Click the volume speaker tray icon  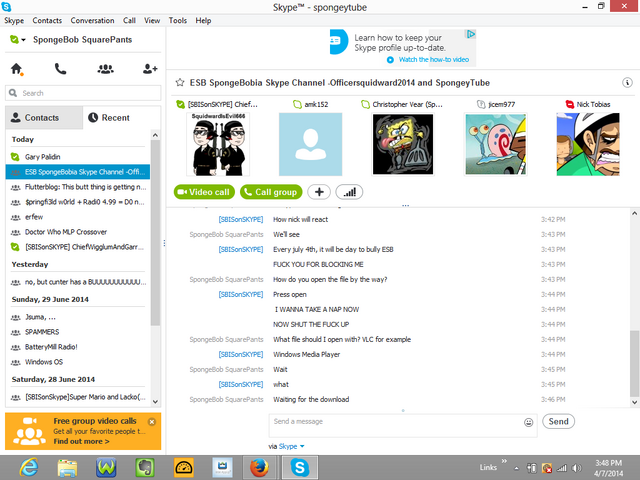point(577,468)
